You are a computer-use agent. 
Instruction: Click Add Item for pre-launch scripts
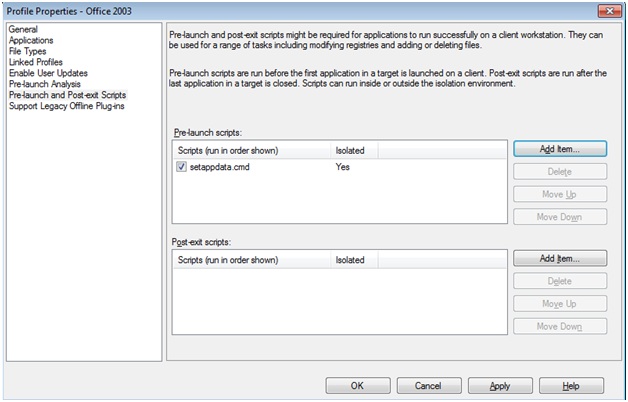(x=559, y=149)
